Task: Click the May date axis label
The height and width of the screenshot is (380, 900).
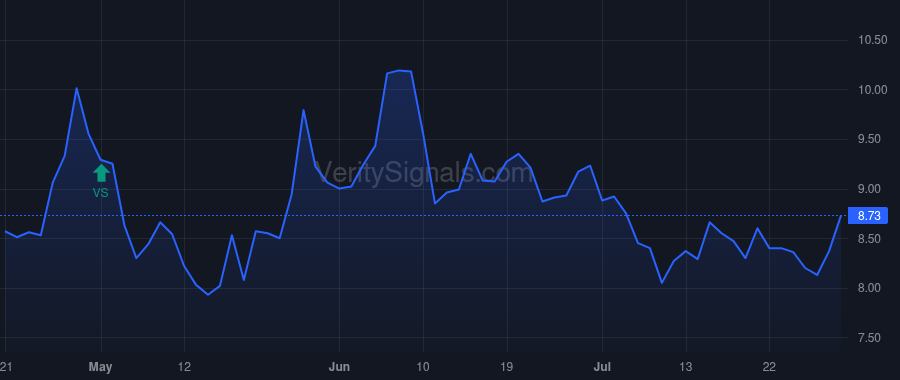Action: (100, 367)
